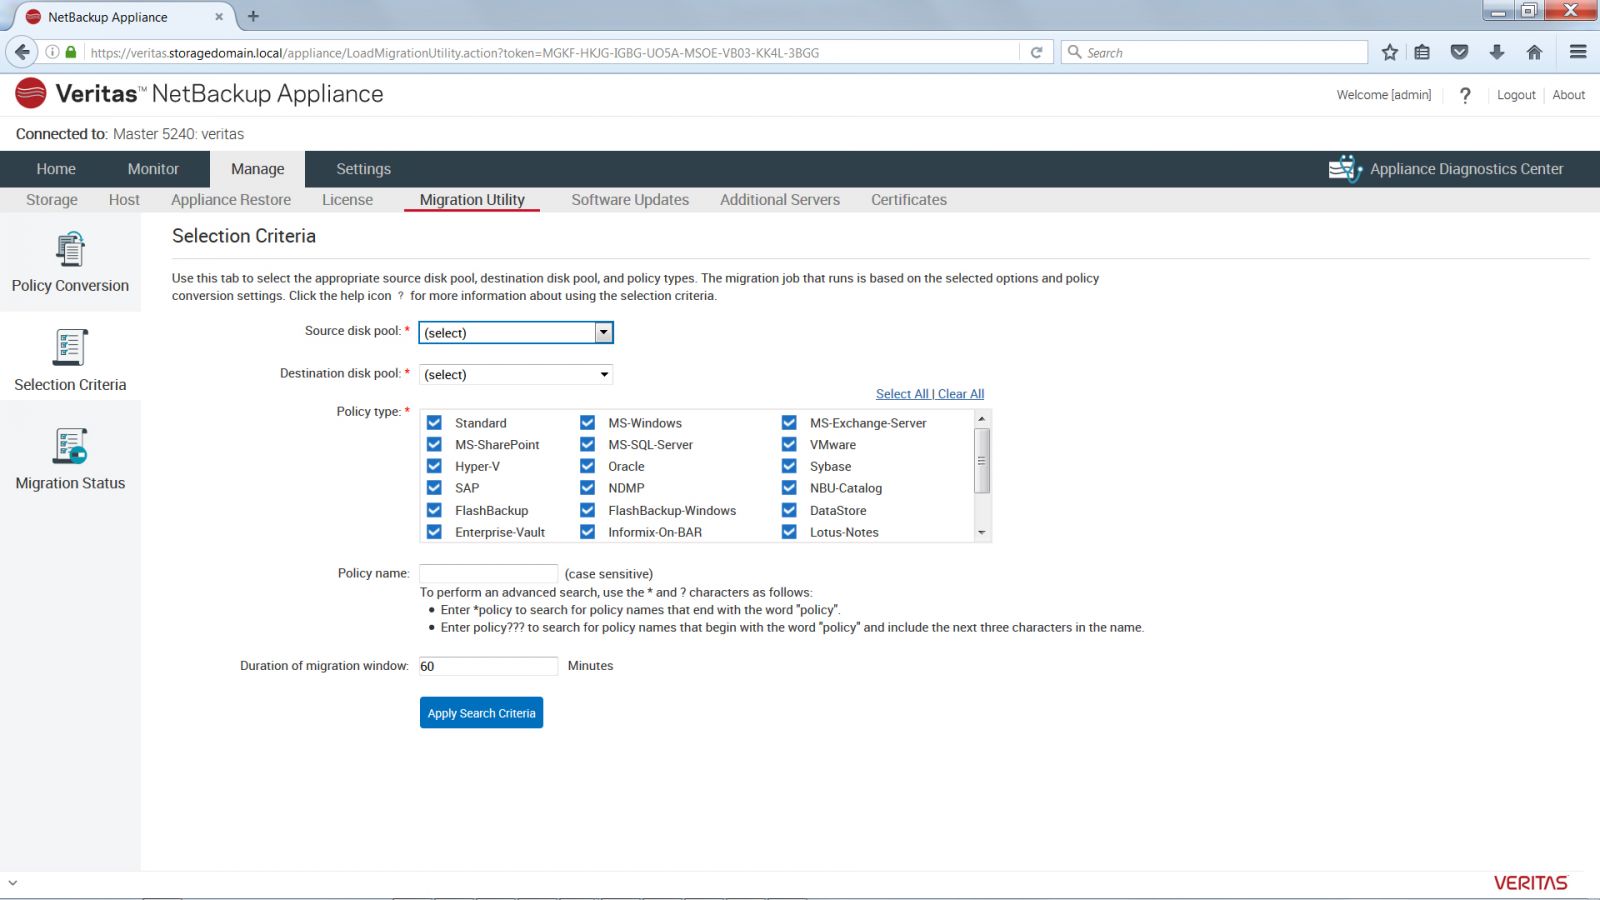Open Migration Utility submenu tab

click(x=472, y=200)
